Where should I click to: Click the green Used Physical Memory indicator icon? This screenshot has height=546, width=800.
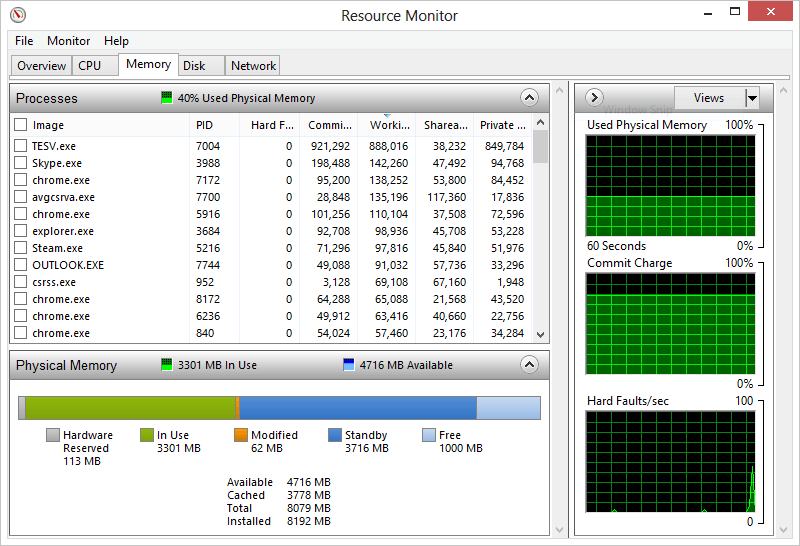coord(166,97)
